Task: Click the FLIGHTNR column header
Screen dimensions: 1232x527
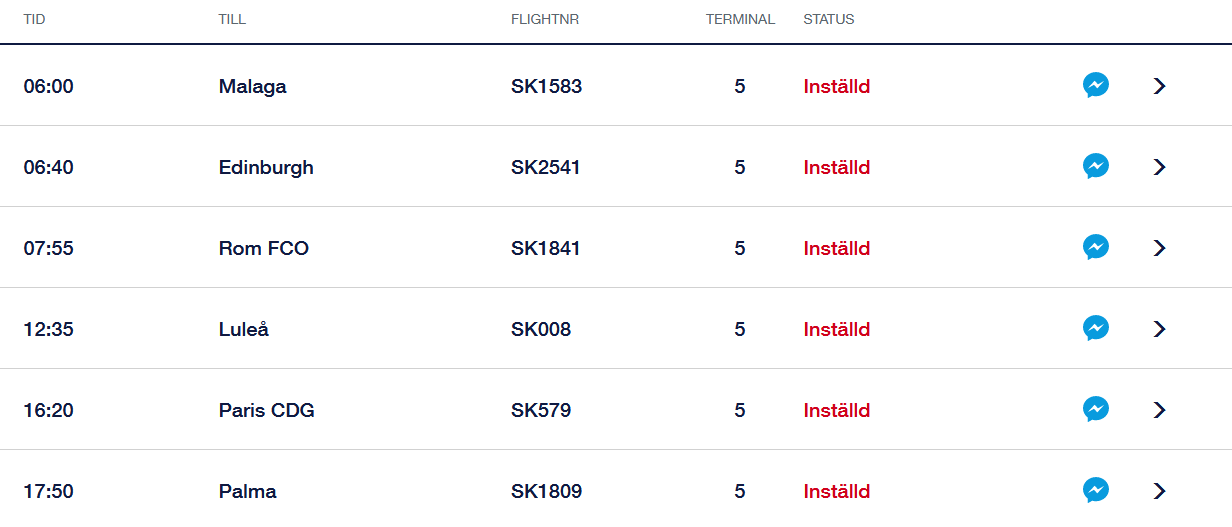Action: (x=545, y=19)
